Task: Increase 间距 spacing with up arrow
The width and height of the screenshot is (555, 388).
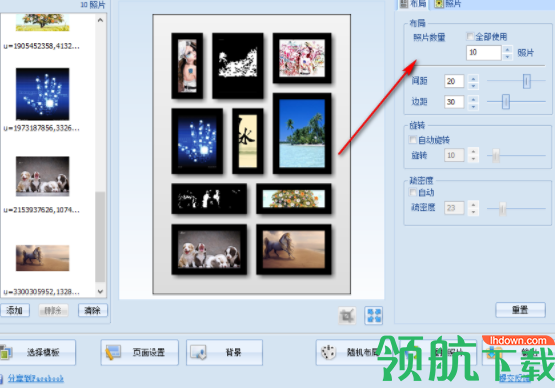Action: point(473,78)
